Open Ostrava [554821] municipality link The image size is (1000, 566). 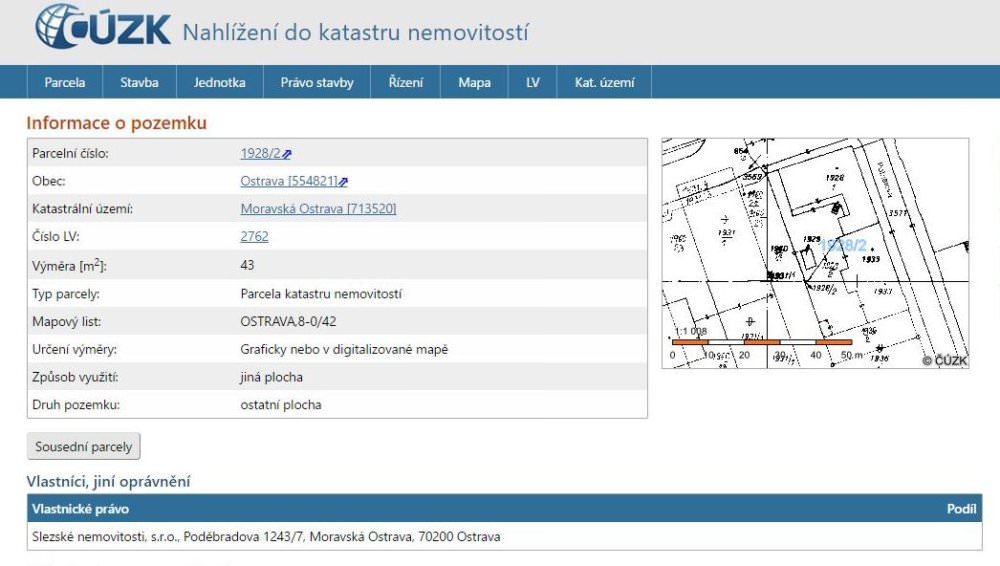tap(288, 181)
